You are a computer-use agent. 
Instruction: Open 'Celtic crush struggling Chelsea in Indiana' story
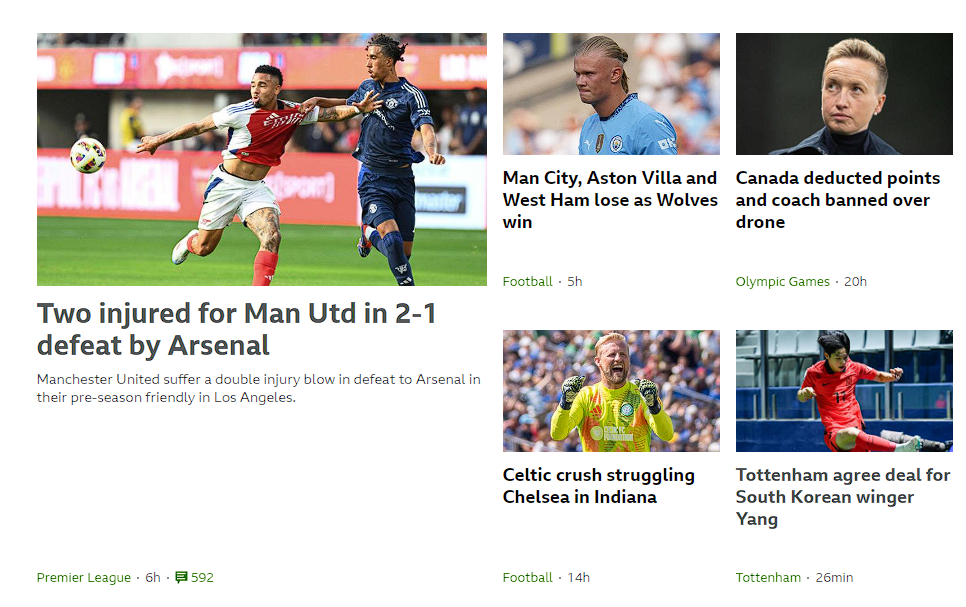598,486
